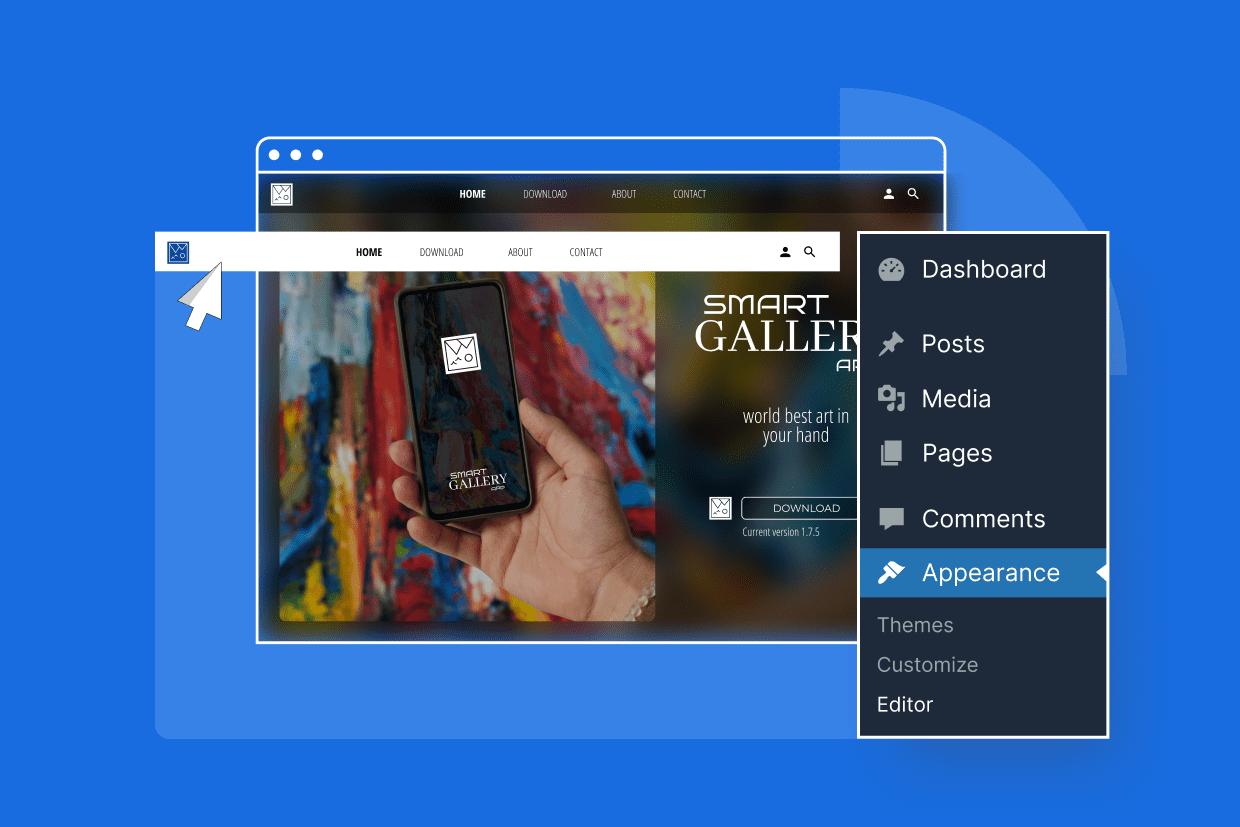The height and width of the screenshot is (827, 1240).
Task: Click the Comments speech bubble icon
Action: (x=891, y=519)
